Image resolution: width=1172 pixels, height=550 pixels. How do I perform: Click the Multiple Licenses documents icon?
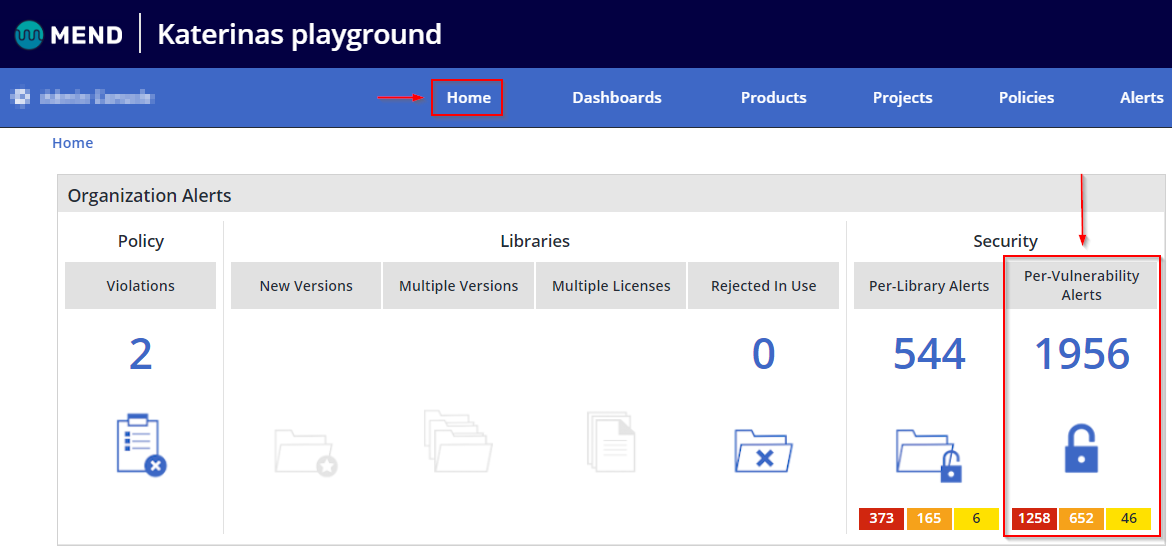click(611, 441)
